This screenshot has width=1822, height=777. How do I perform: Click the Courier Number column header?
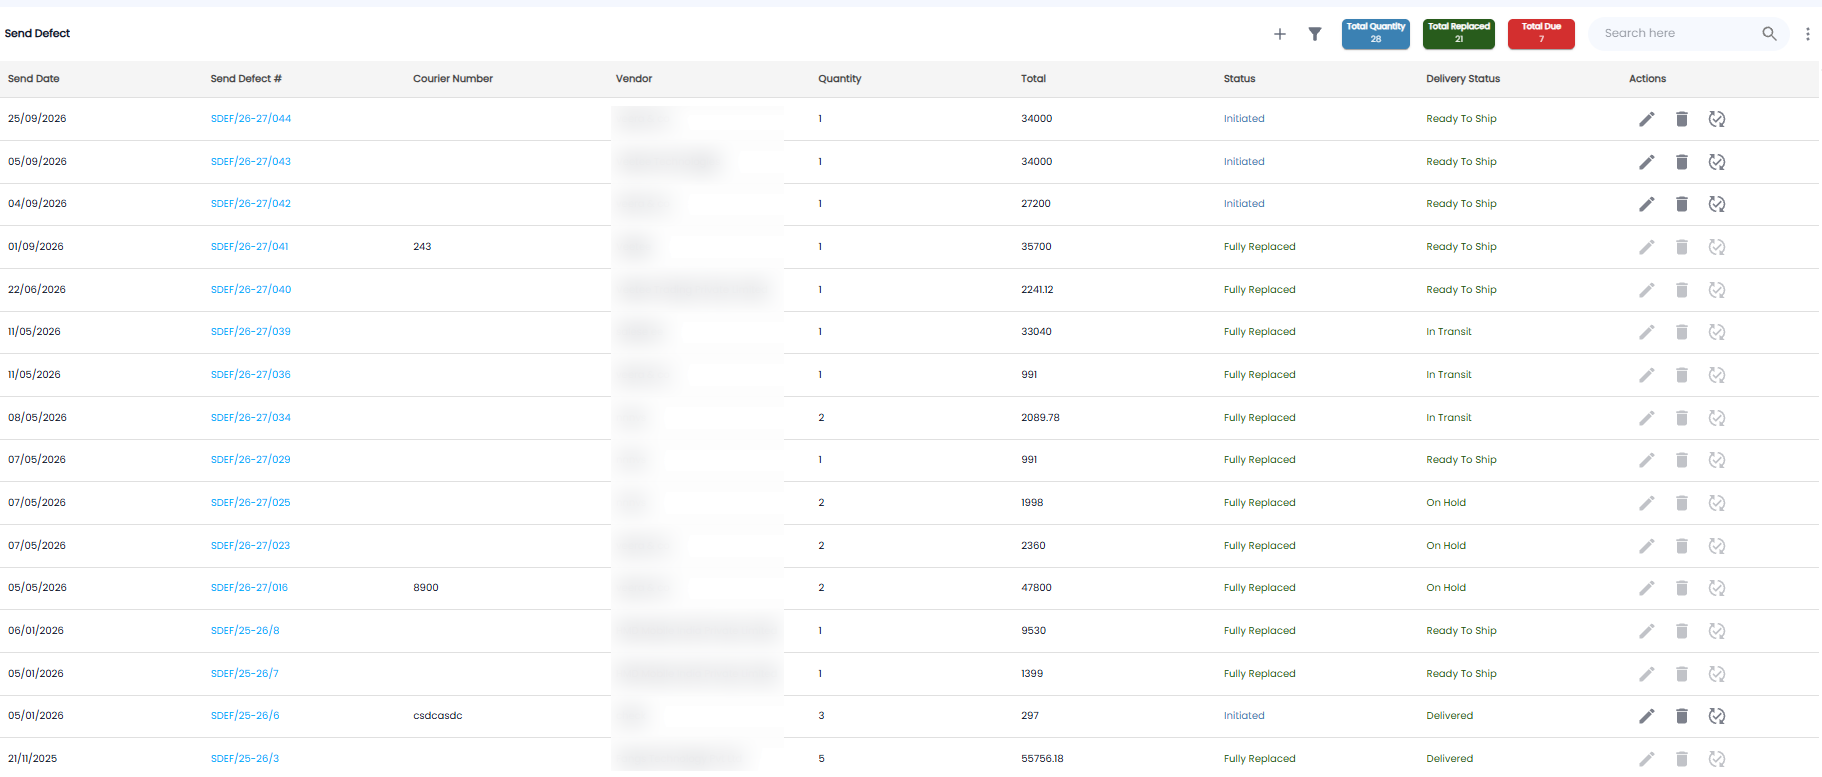point(453,79)
